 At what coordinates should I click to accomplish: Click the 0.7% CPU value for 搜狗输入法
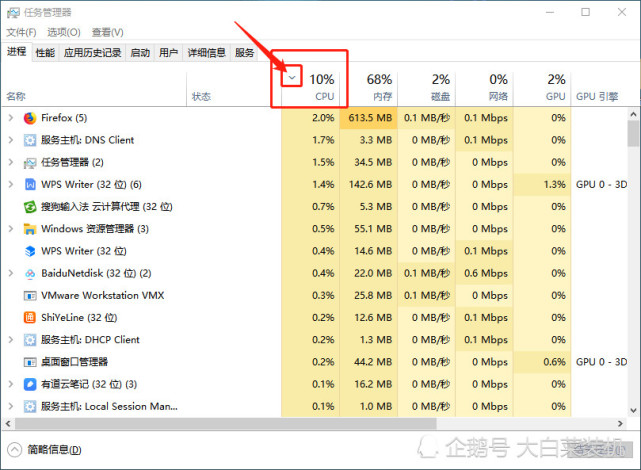(x=323, y=207)
